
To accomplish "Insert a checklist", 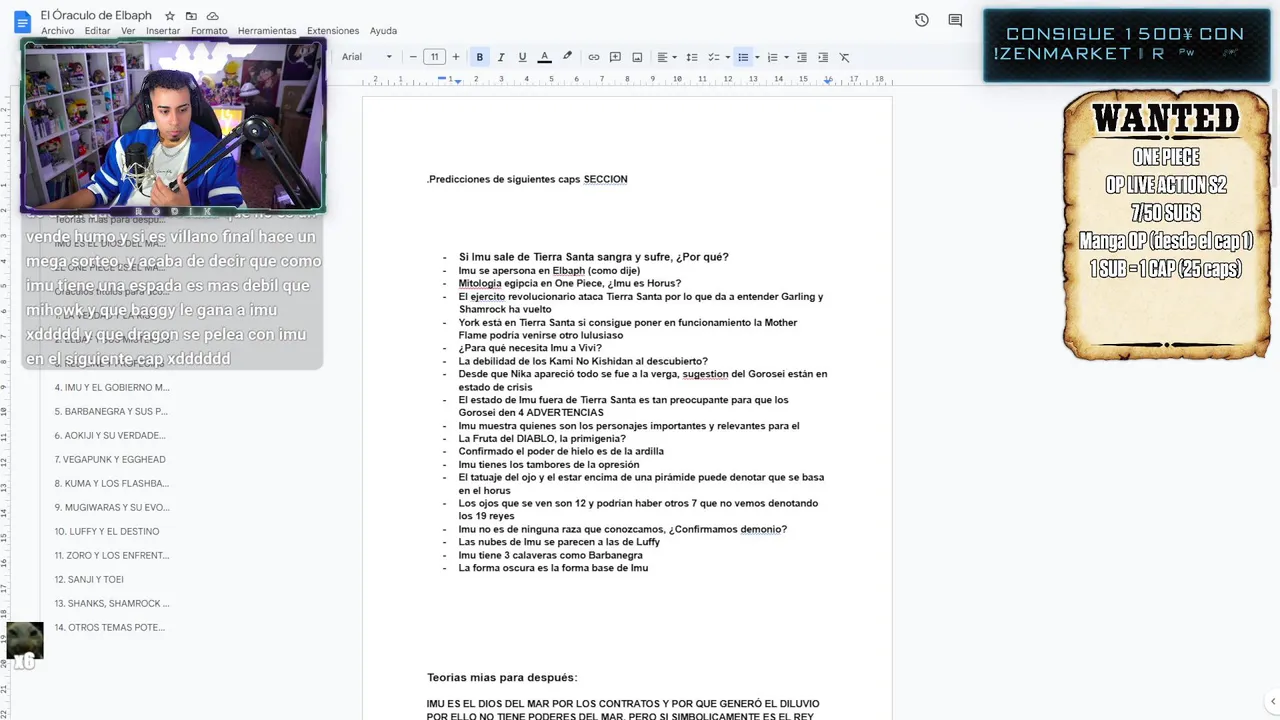I will point(714,57).
